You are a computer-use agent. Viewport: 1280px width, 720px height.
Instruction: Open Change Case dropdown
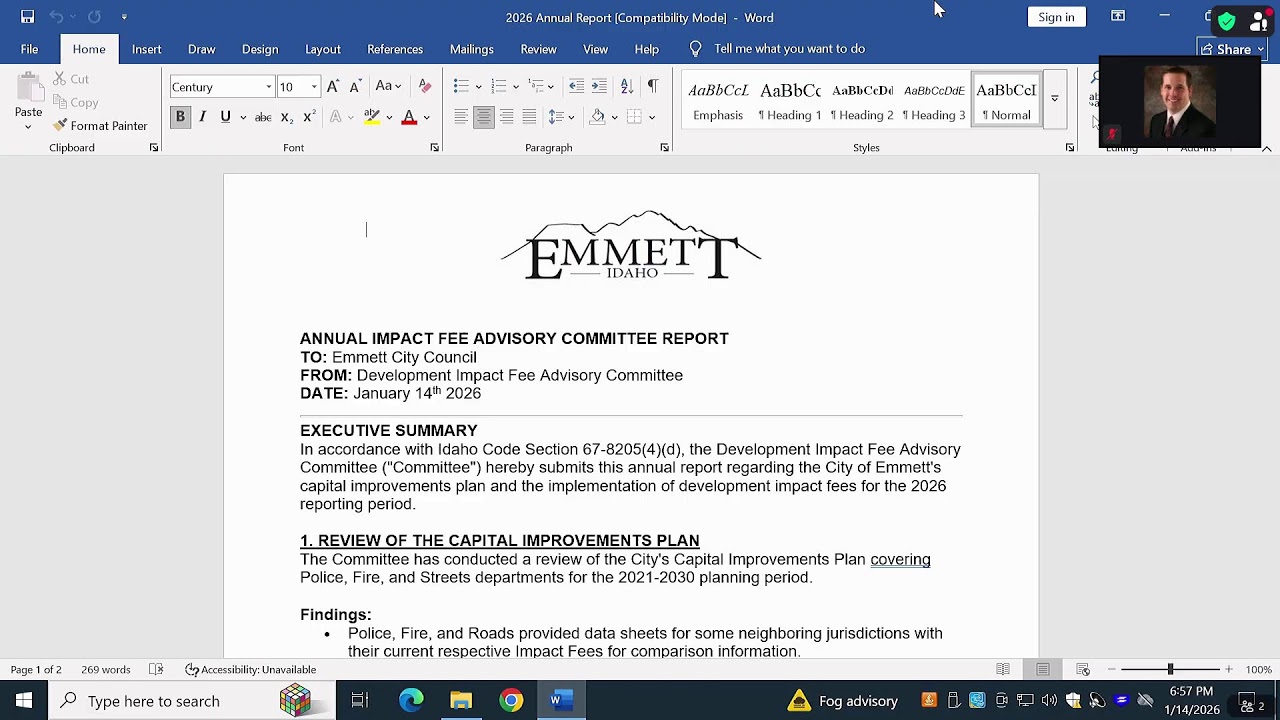pos(388,87)
